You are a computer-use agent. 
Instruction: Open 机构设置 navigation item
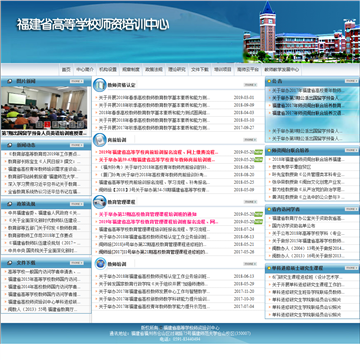(108, 70)
